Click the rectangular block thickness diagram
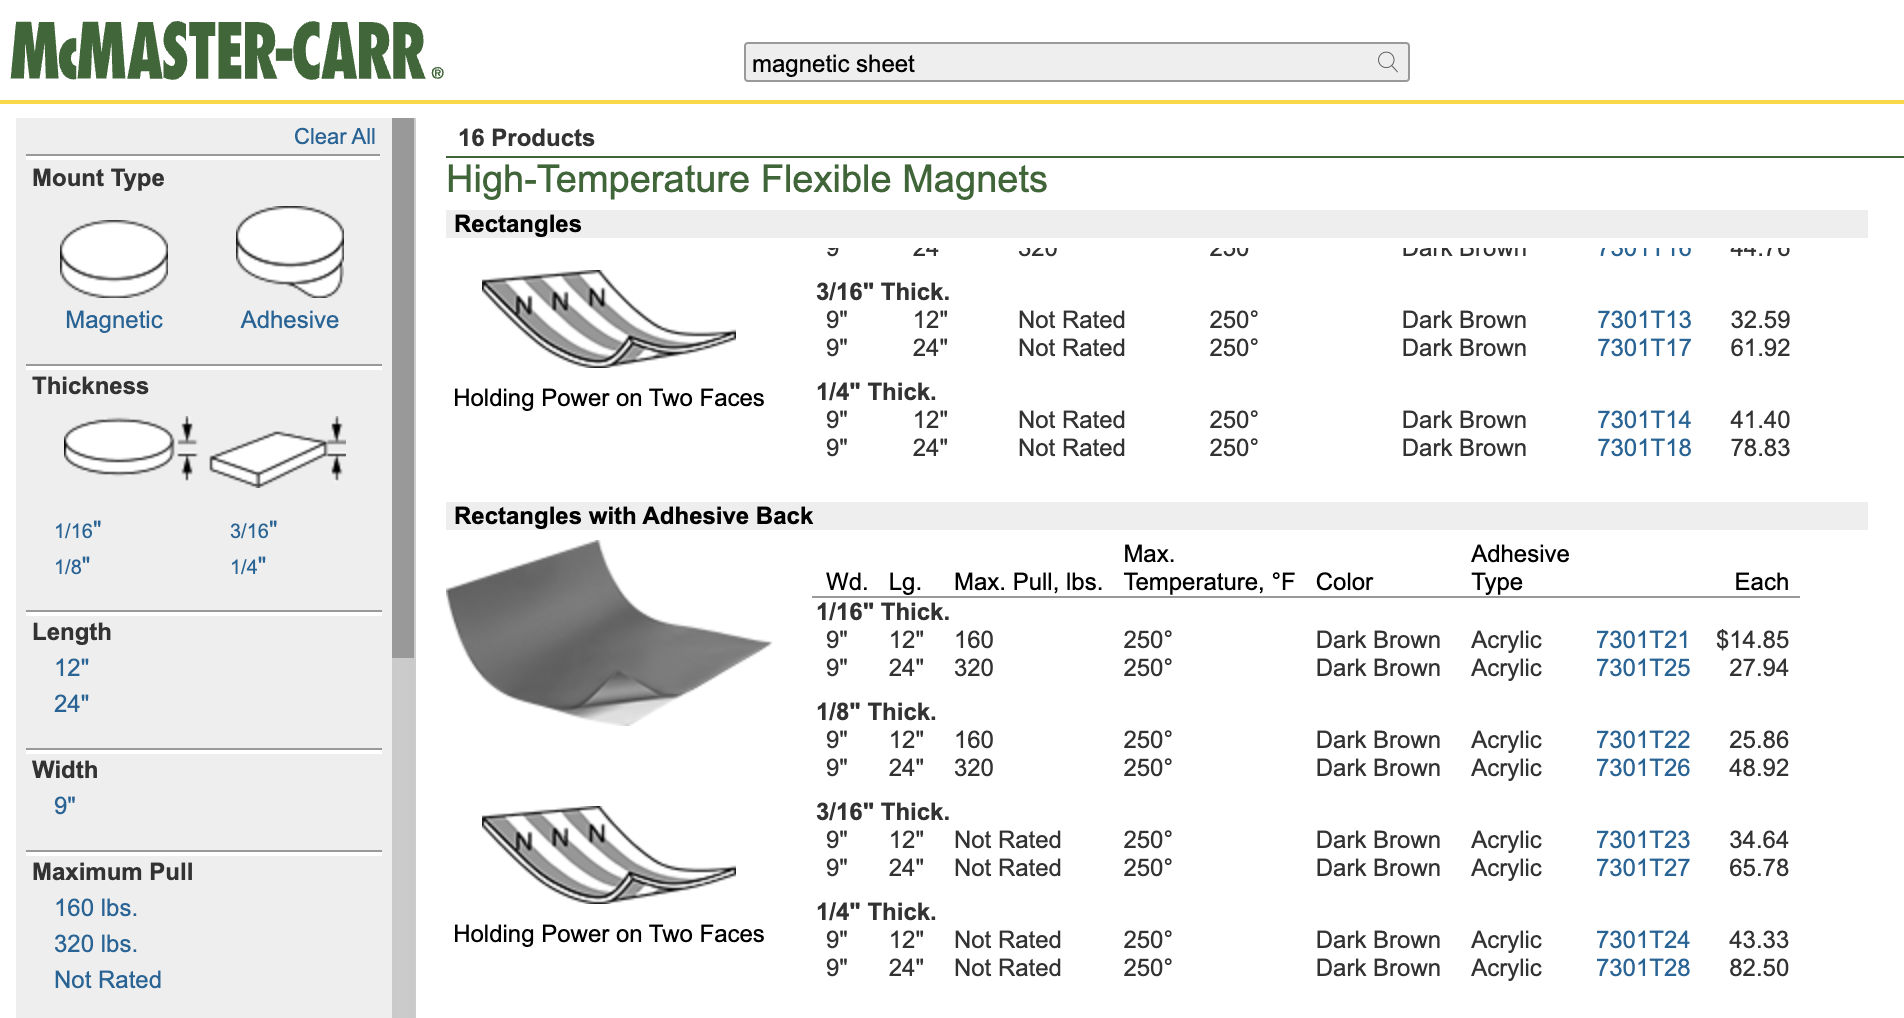 click(278, 452)
